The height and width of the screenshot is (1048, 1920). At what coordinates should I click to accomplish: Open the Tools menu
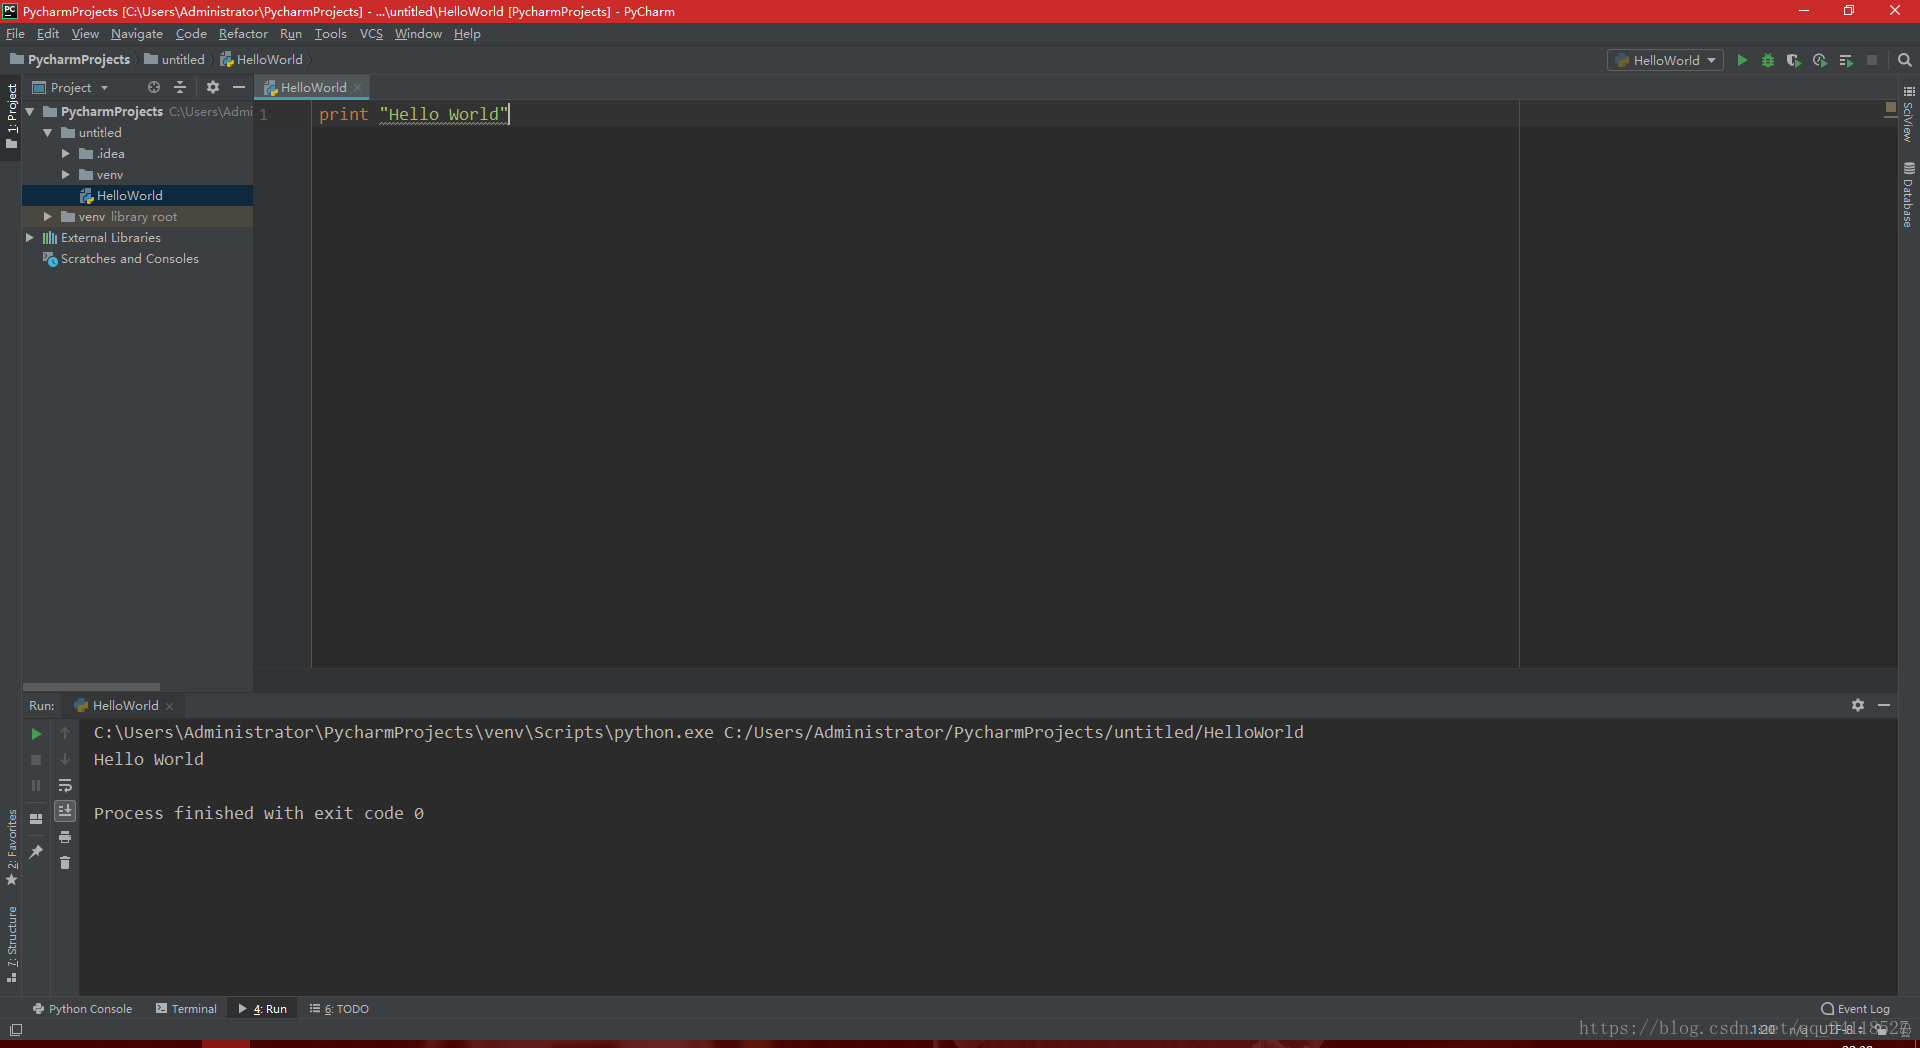point(330,34)
